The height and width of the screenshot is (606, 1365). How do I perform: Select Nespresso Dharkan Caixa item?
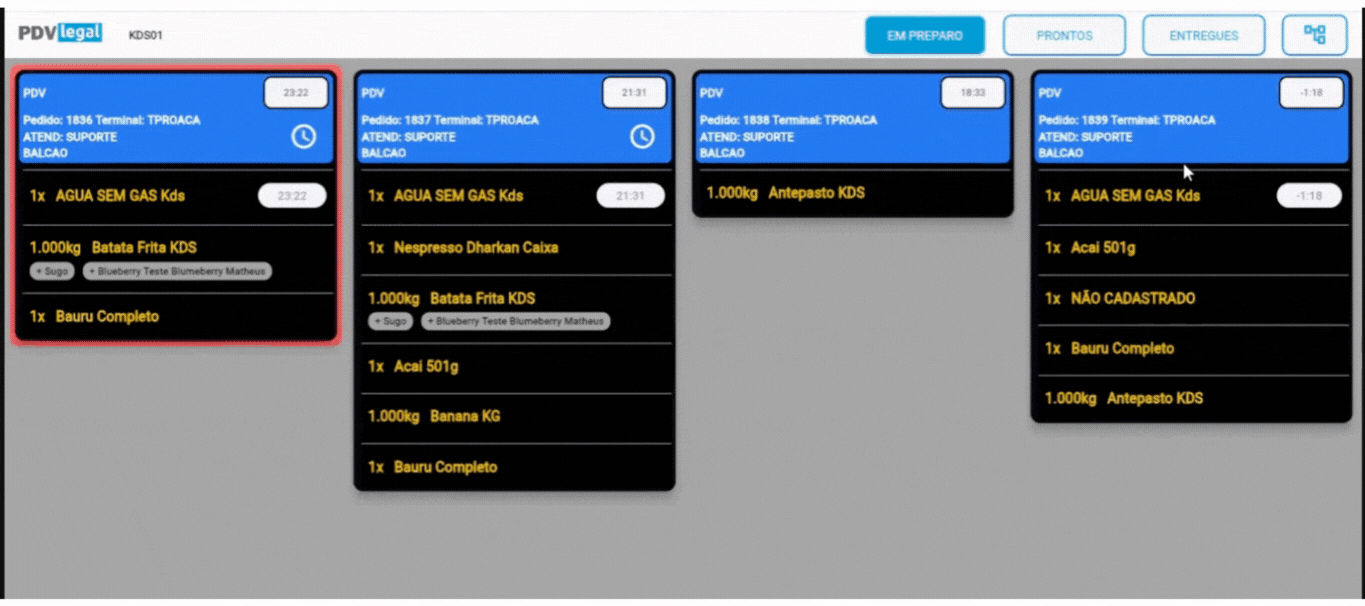coord(476,247)
